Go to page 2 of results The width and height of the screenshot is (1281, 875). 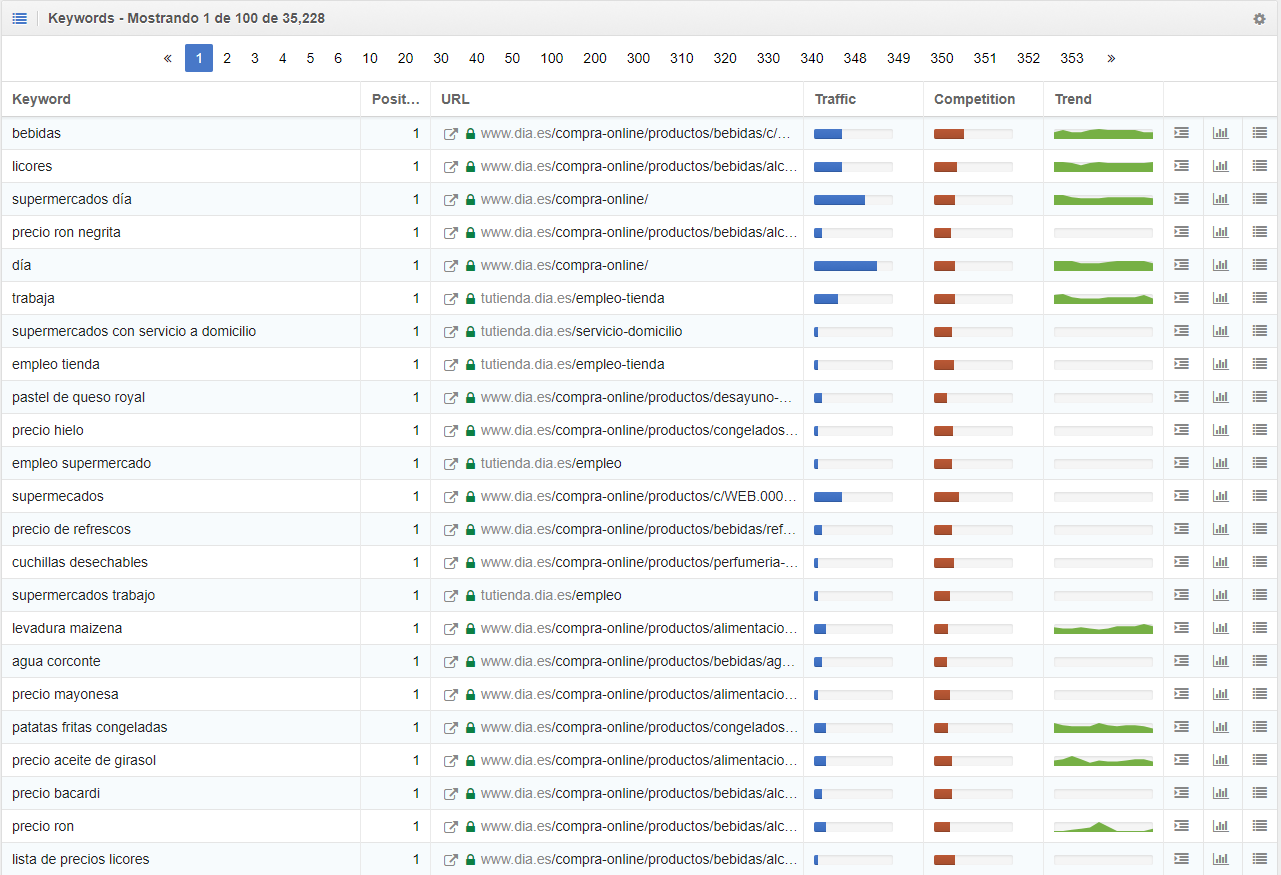227,58
